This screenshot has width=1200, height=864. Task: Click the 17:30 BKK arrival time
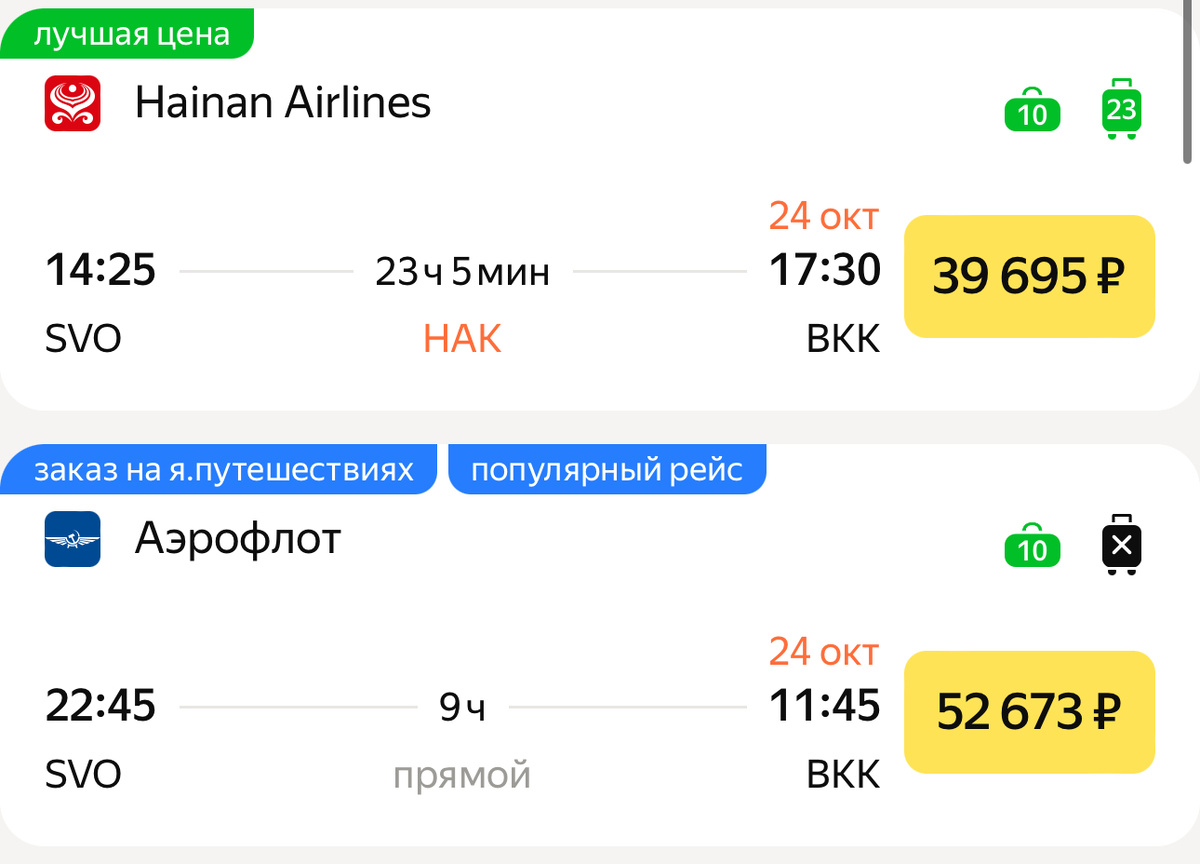(825, 270)
